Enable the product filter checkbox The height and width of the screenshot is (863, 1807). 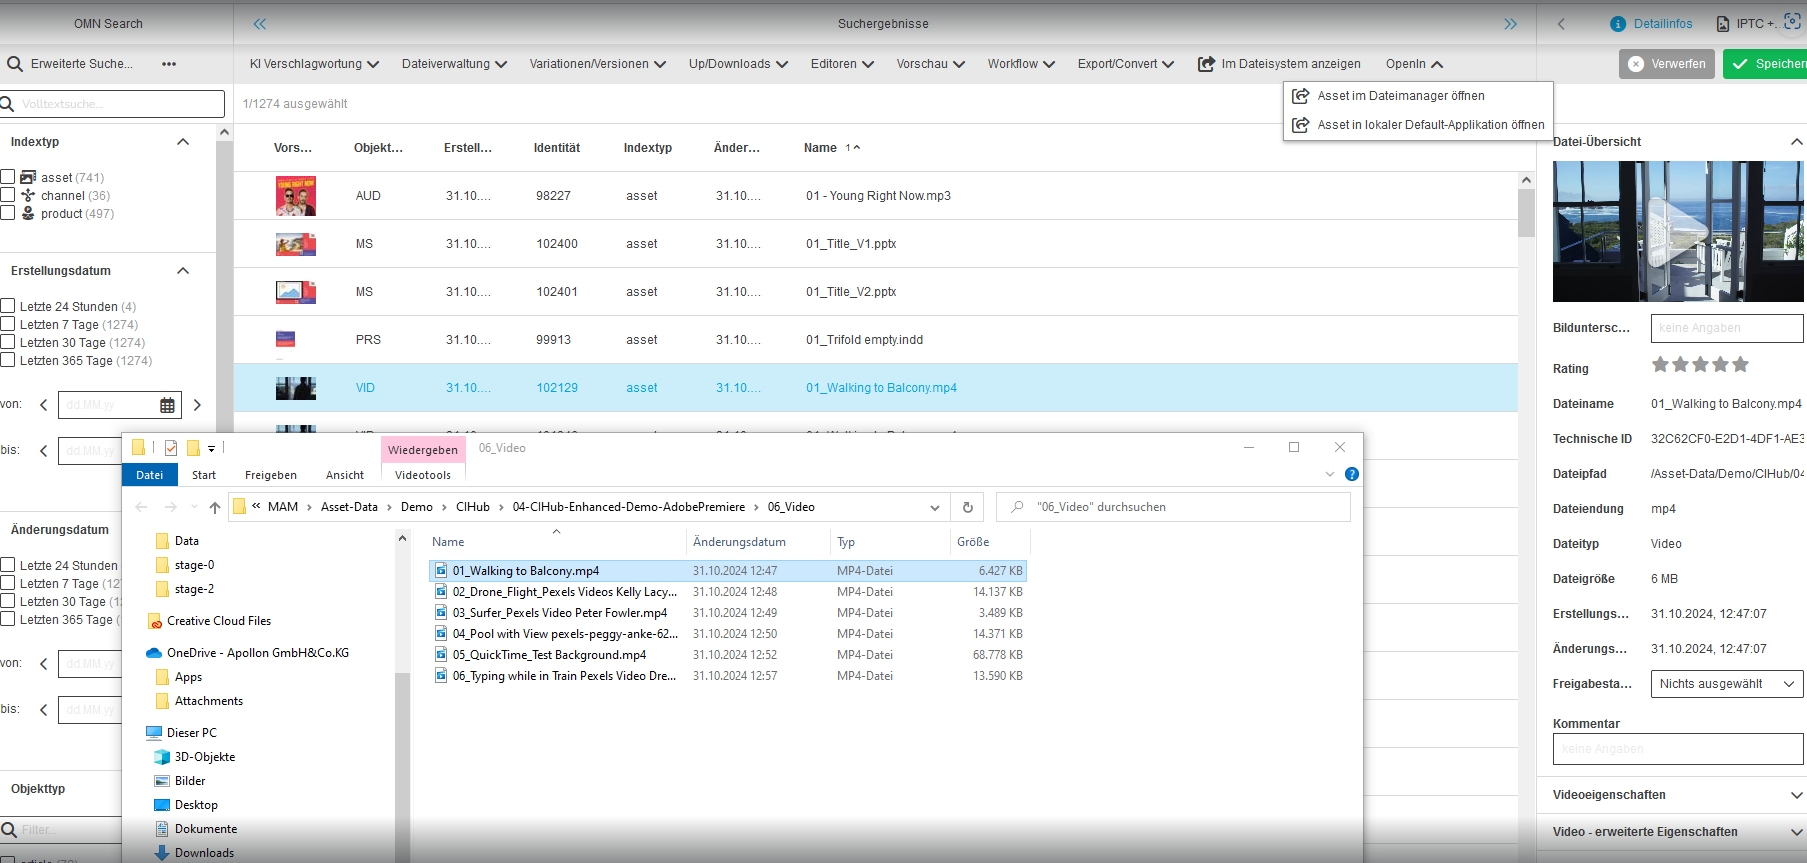tap(8, 213)
